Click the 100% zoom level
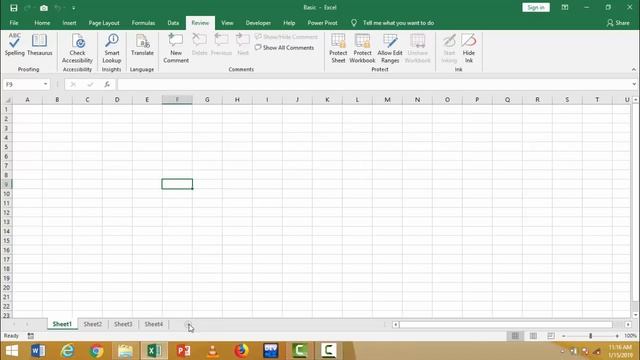This screenshot has height=360, width=640. 630,336
